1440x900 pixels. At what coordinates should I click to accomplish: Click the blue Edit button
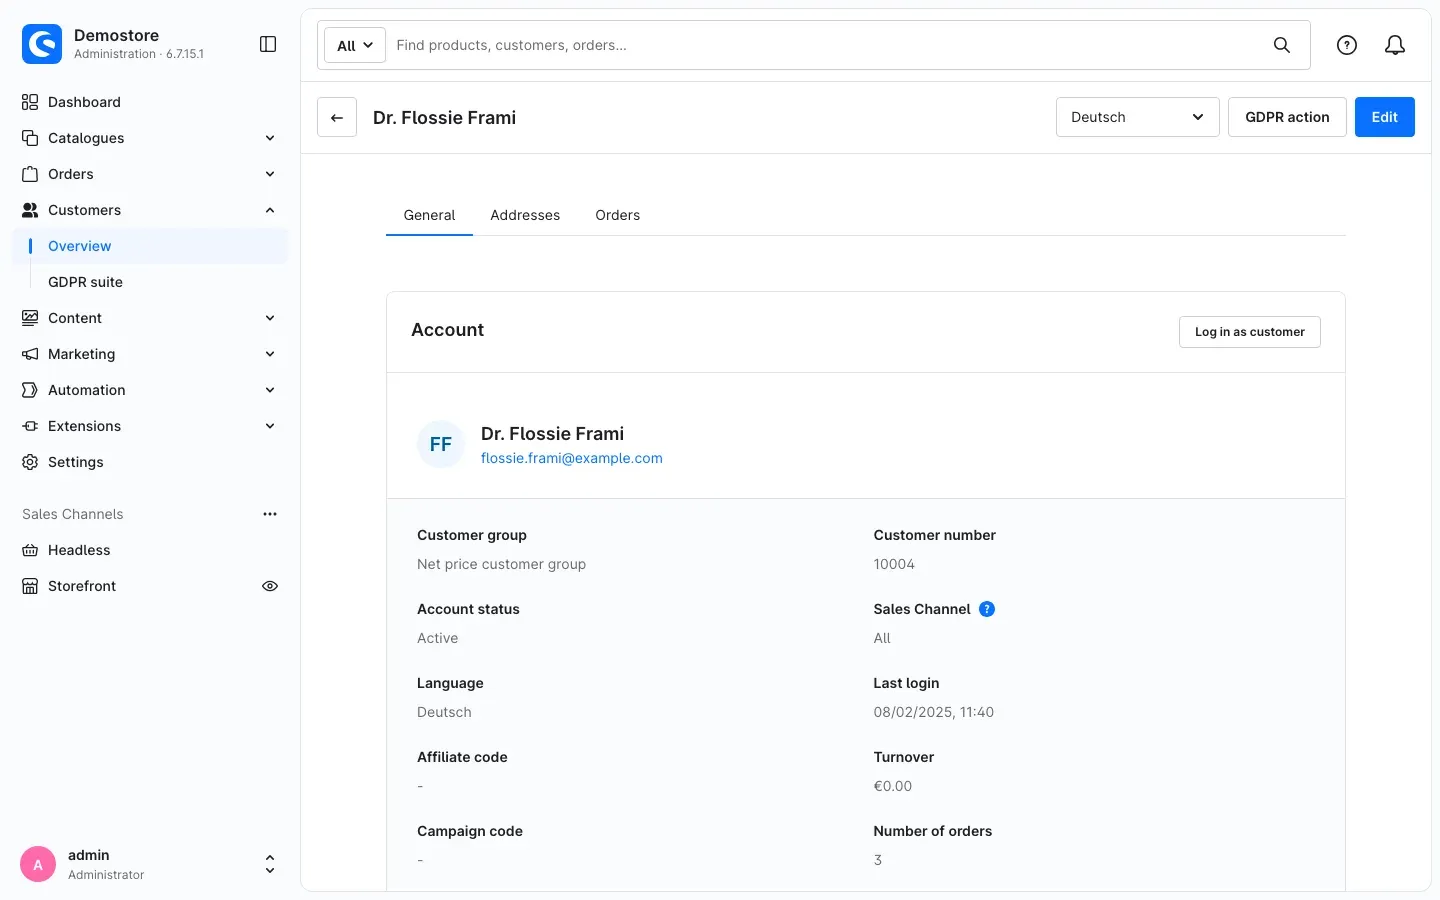pyautogui.click(x=1385, y=117)
